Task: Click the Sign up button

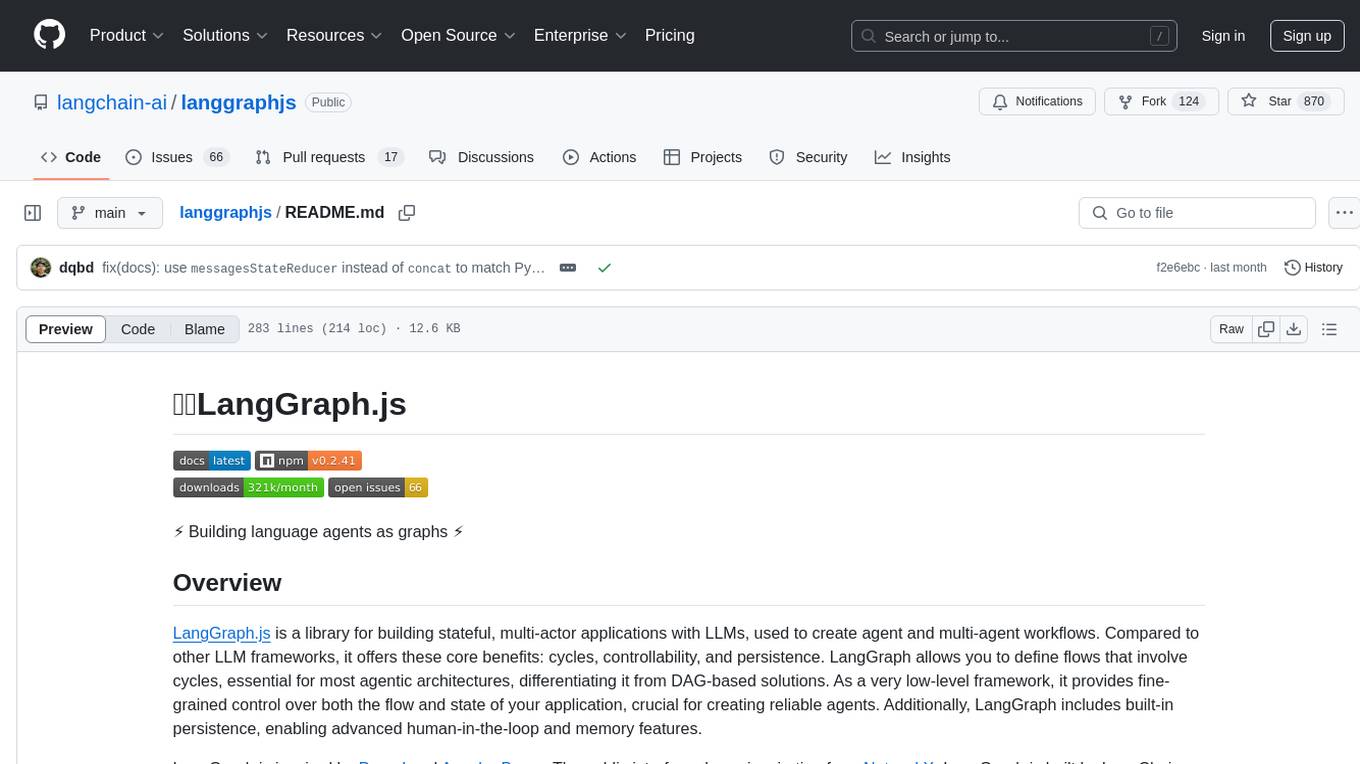Action: coord(1307,36)
